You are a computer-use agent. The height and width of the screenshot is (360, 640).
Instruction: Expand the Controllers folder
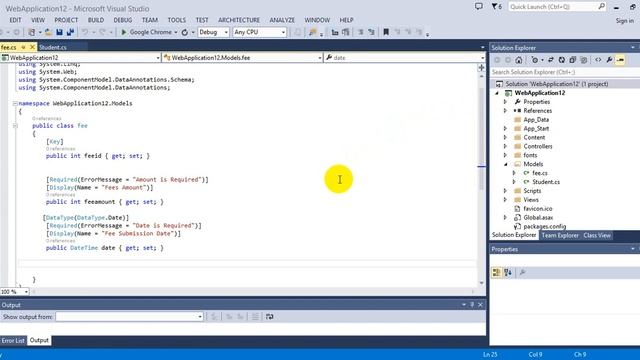[x=505, y=147]
